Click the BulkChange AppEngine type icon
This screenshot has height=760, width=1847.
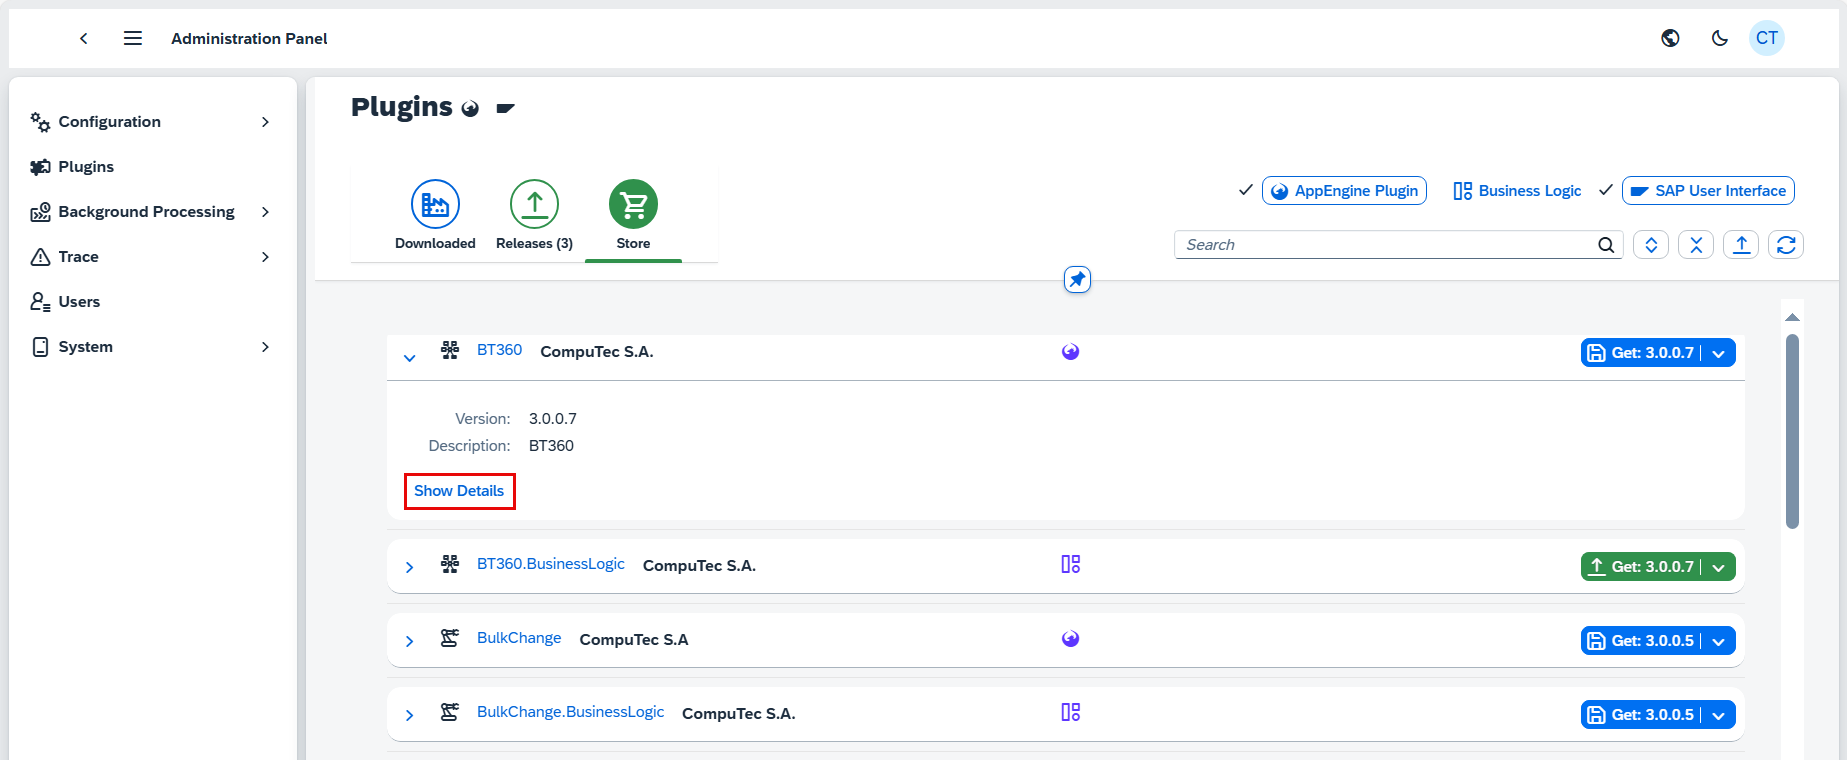click(1070, 639)
